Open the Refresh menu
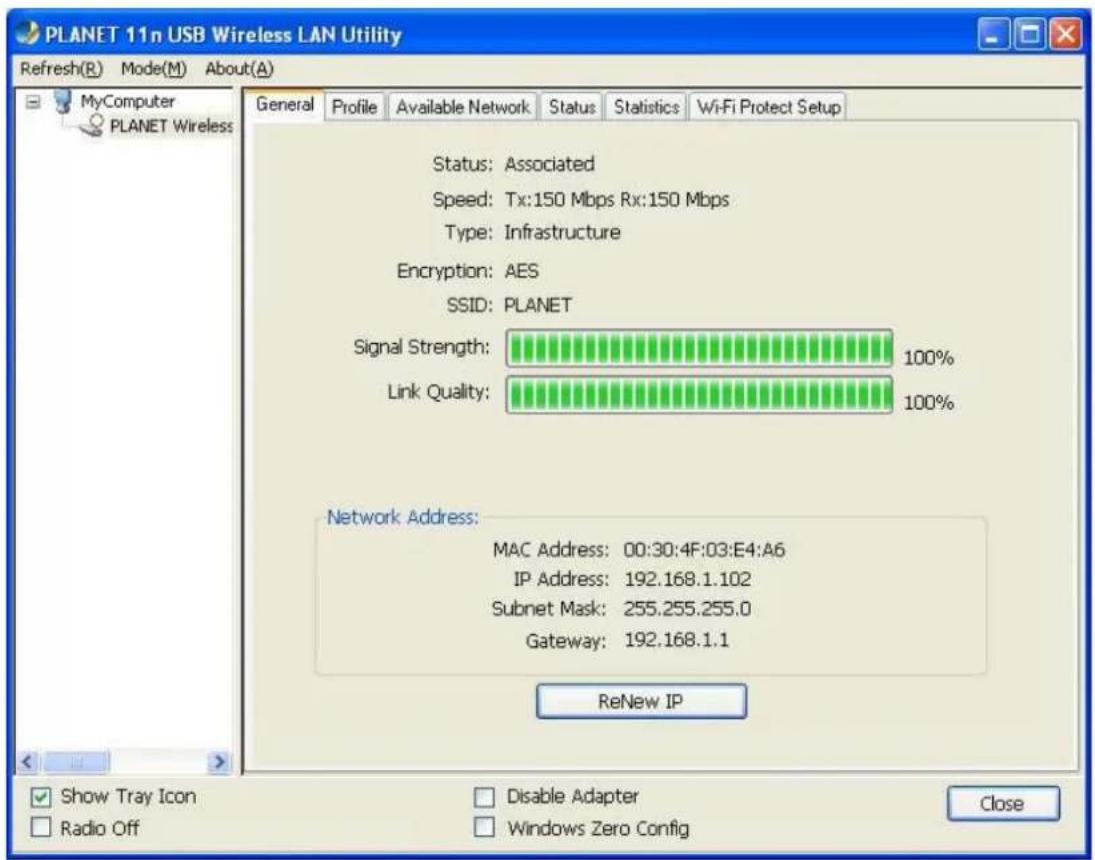 (x=61, y=68)
